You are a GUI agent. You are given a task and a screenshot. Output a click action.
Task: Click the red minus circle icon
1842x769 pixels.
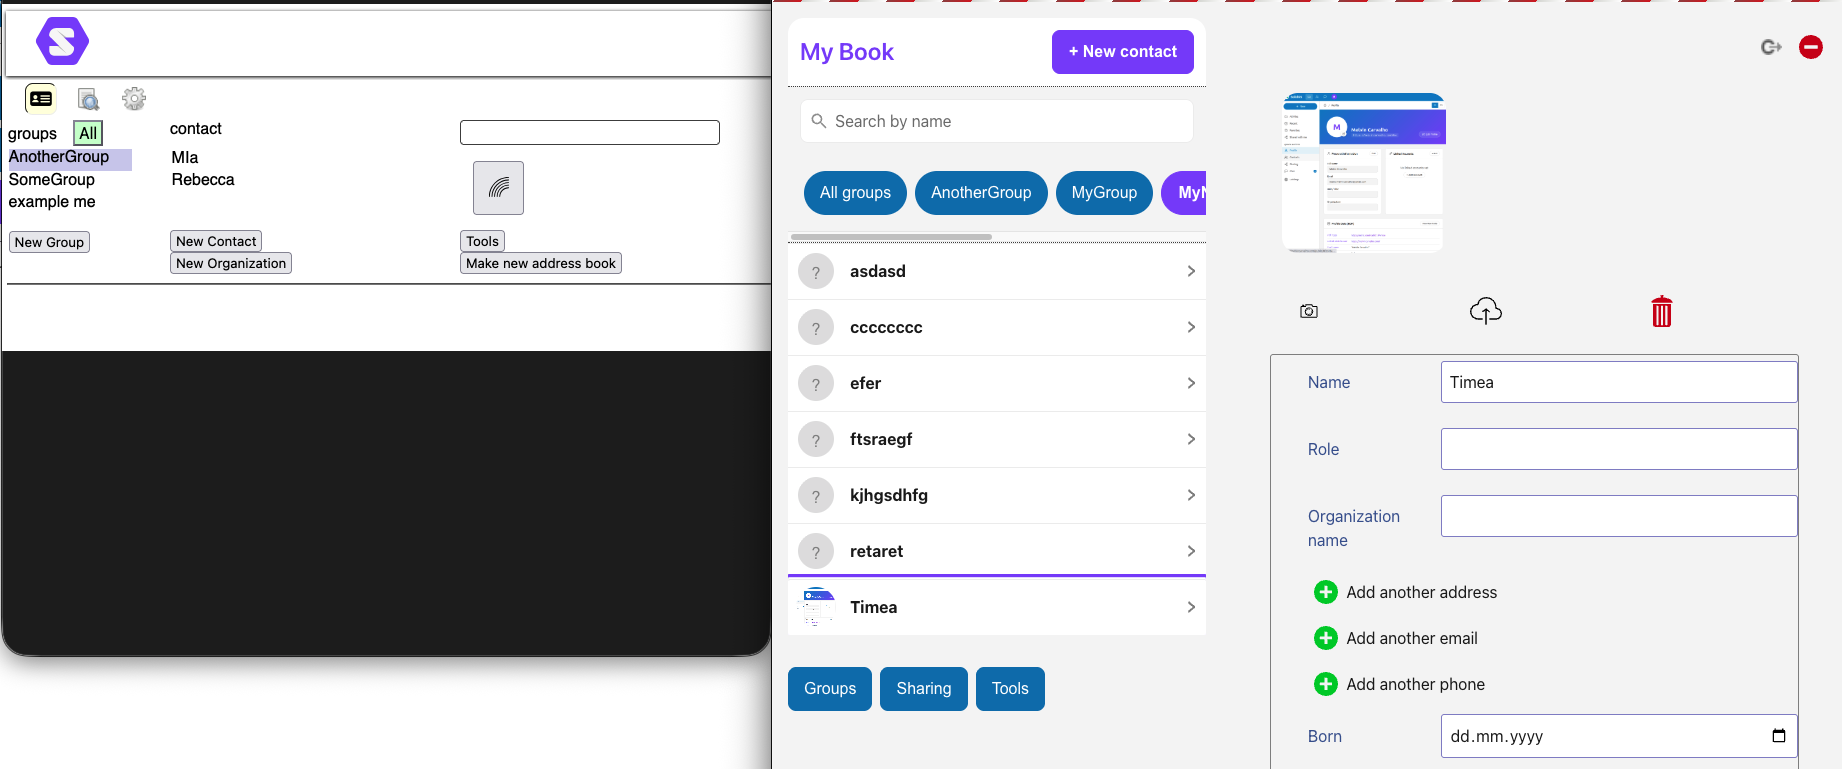pyautogui.click(x=1810, y=47)
